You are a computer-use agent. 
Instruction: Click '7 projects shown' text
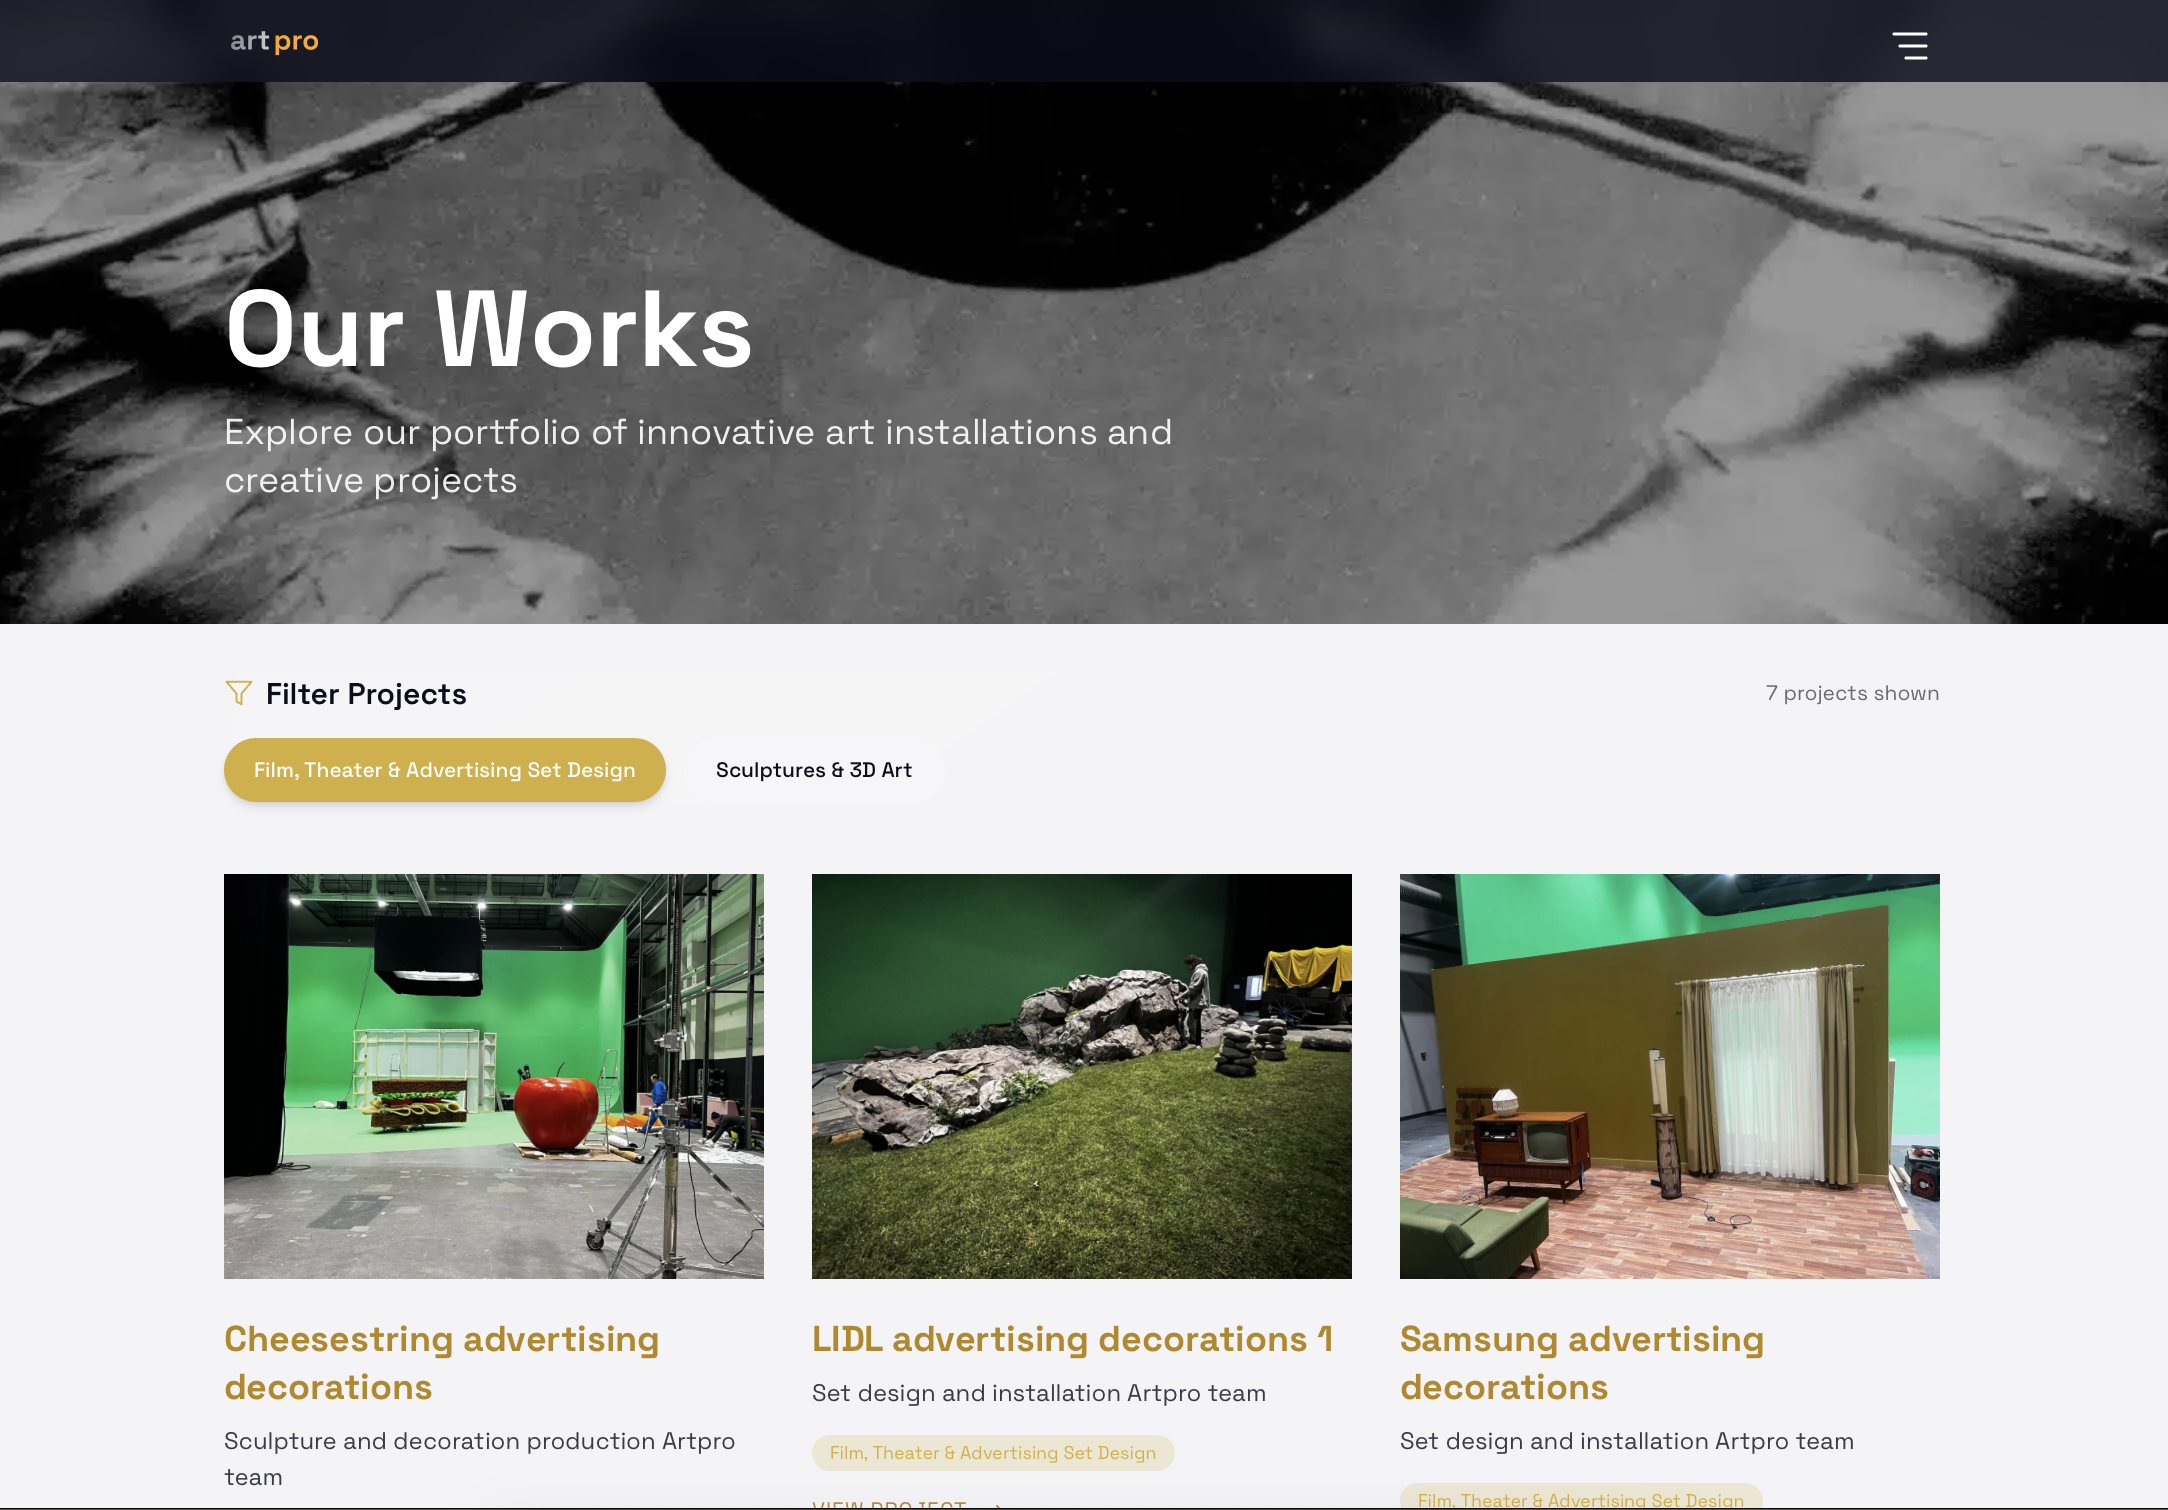tap(1852, 693)
